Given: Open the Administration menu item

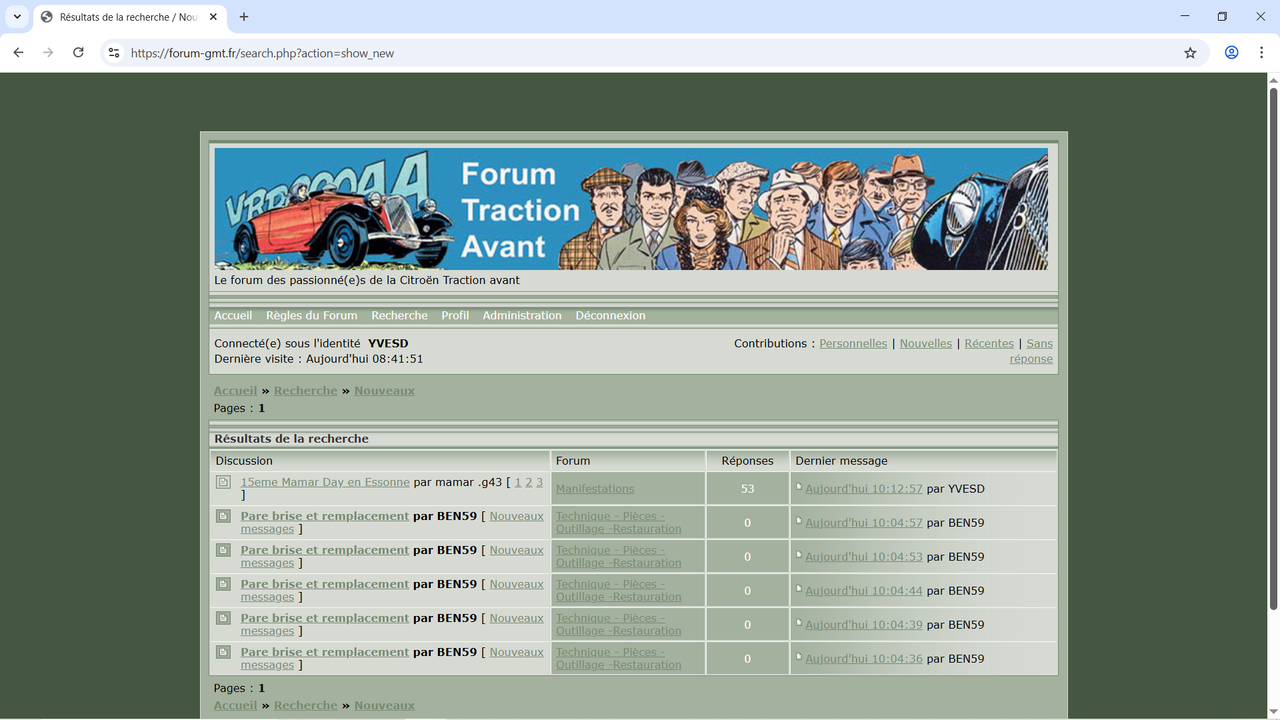Looking at the screenshot, I should (522, 316).
